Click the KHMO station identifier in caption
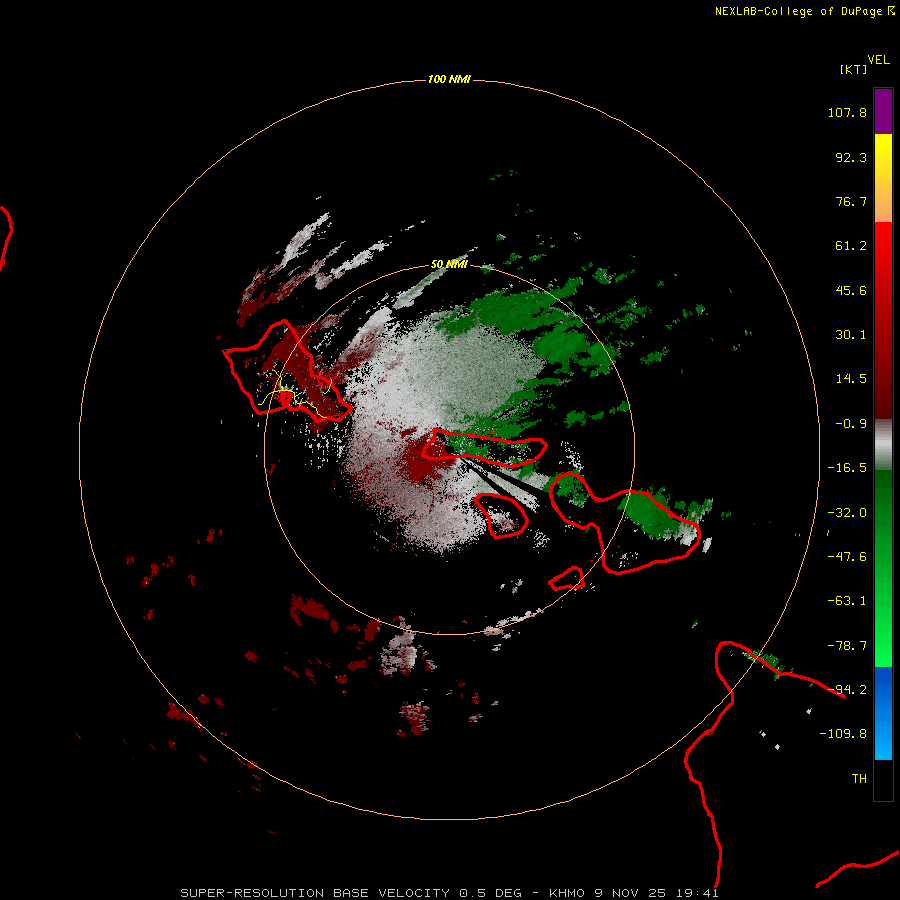The width and height of the screenshot is (900, 900). [x=567, y=893]
